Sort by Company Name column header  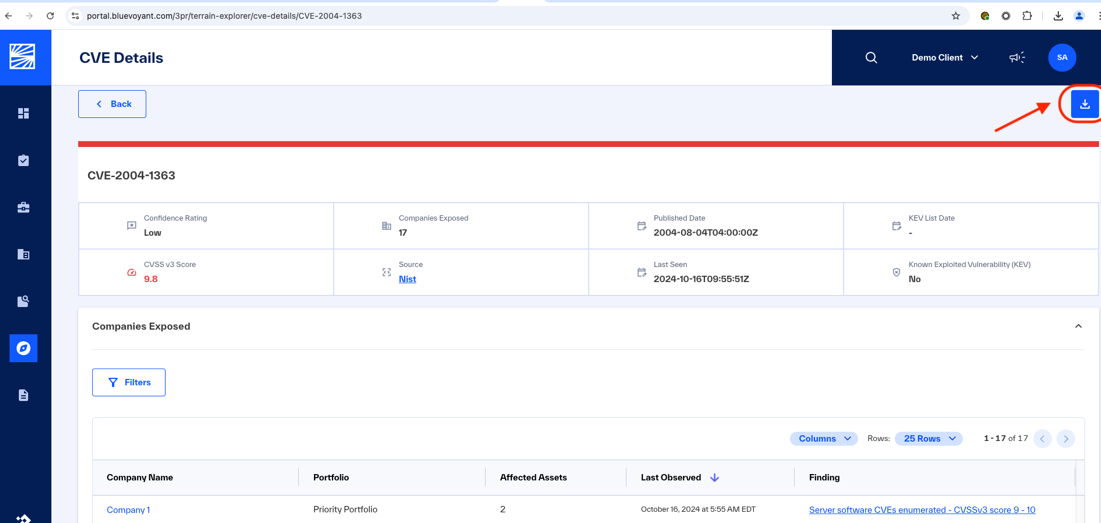(140, 477)
